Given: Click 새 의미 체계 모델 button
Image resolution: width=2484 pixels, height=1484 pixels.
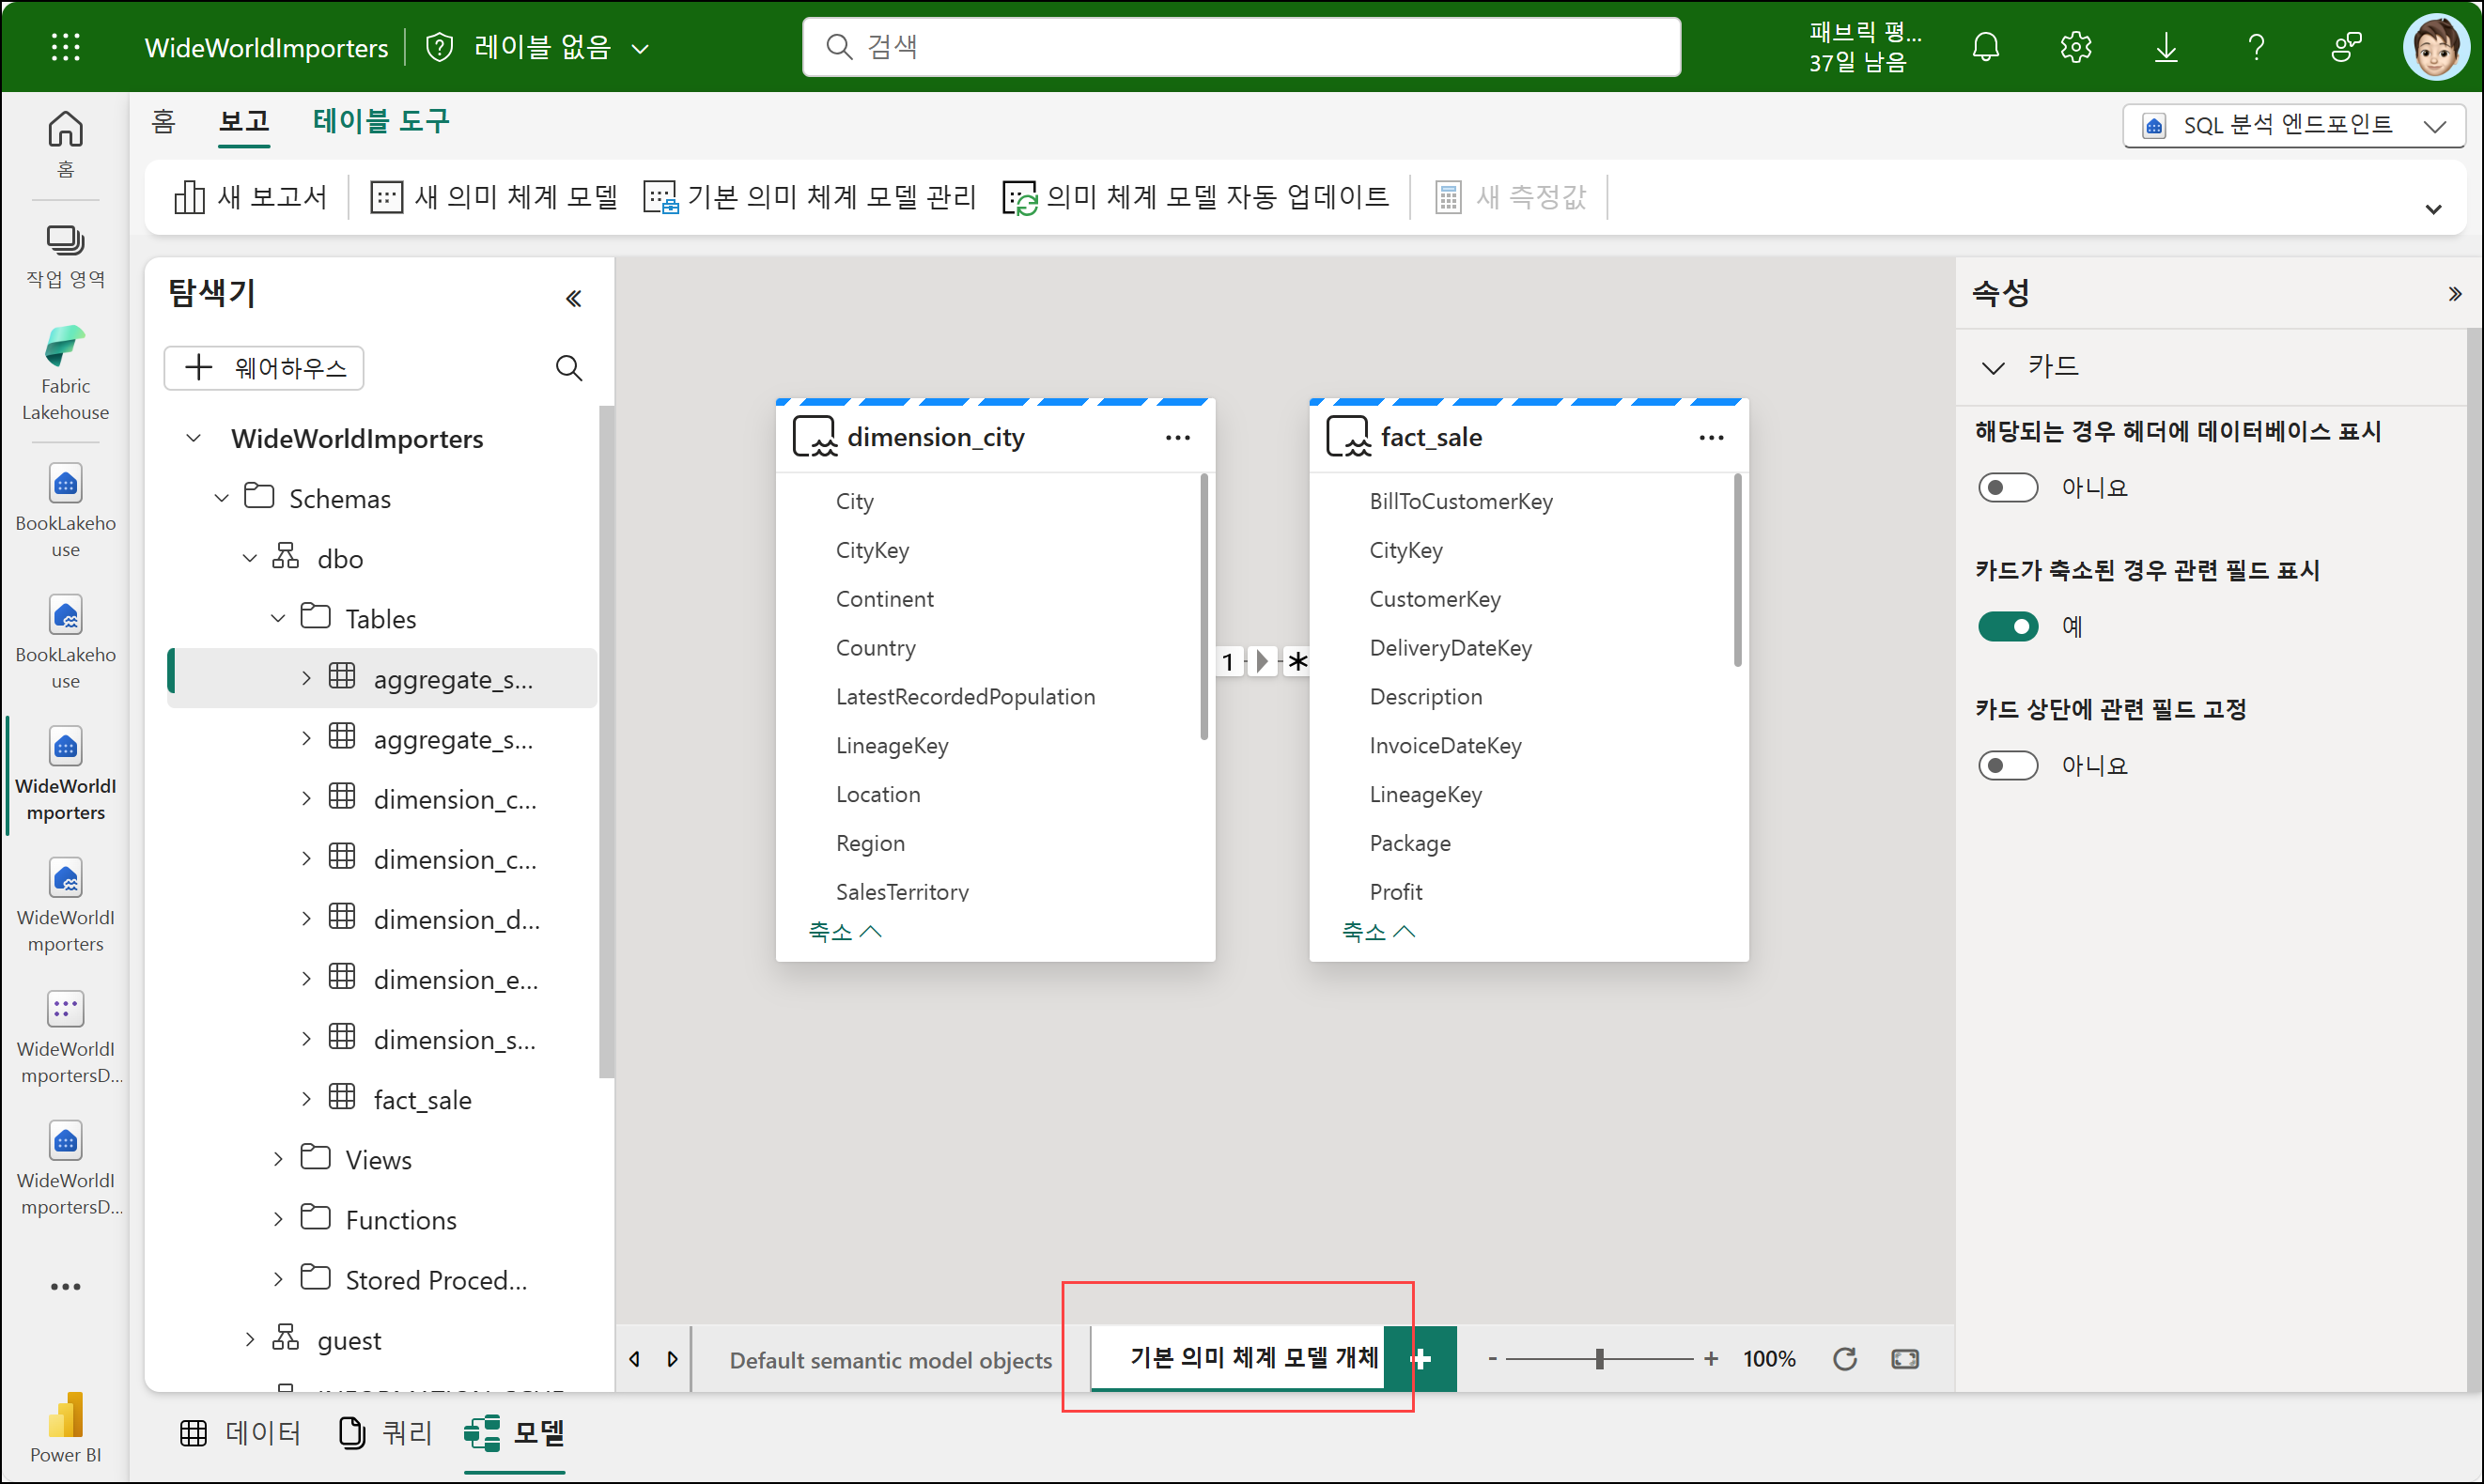Looking at the screenshot, I should (x=494, y=197).
